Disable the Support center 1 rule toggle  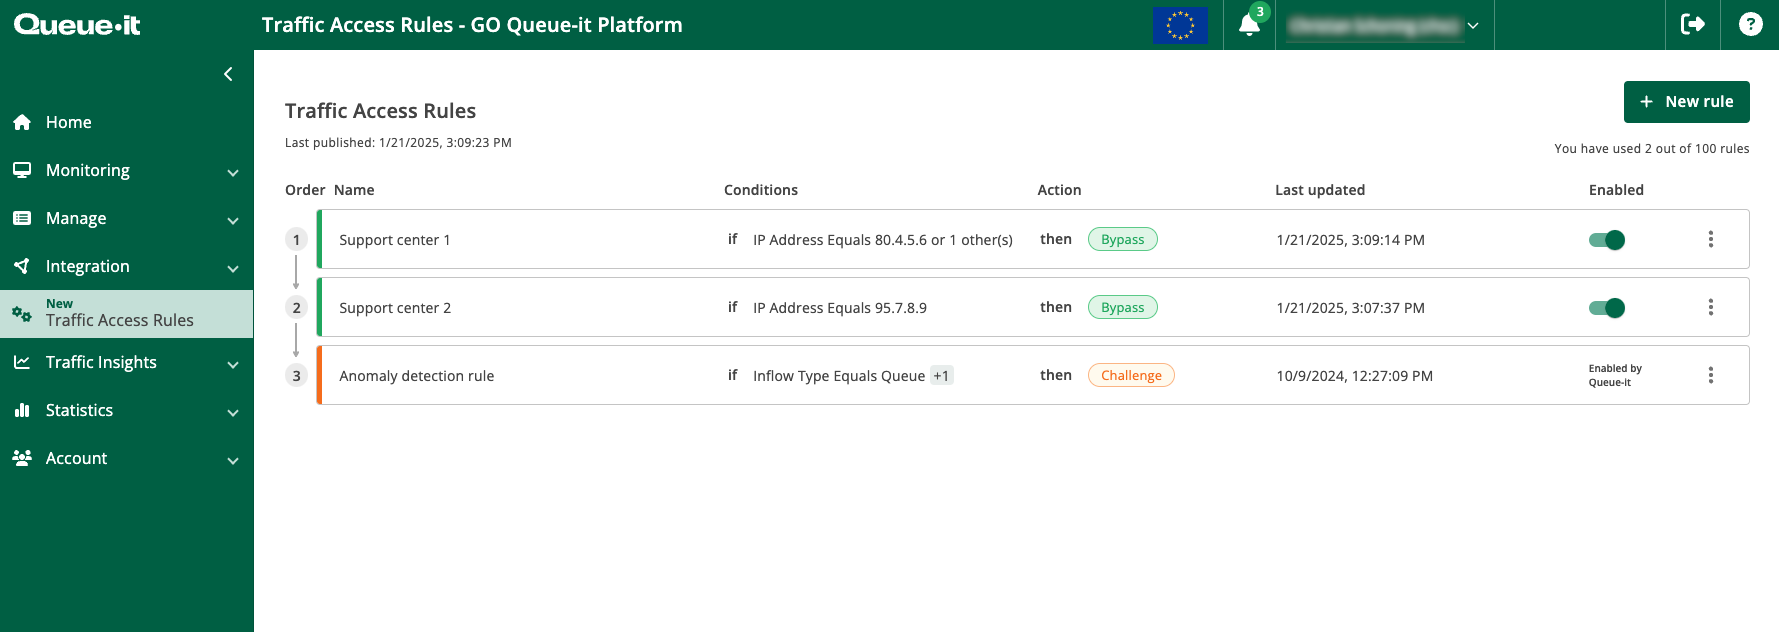coord(1607,240)
